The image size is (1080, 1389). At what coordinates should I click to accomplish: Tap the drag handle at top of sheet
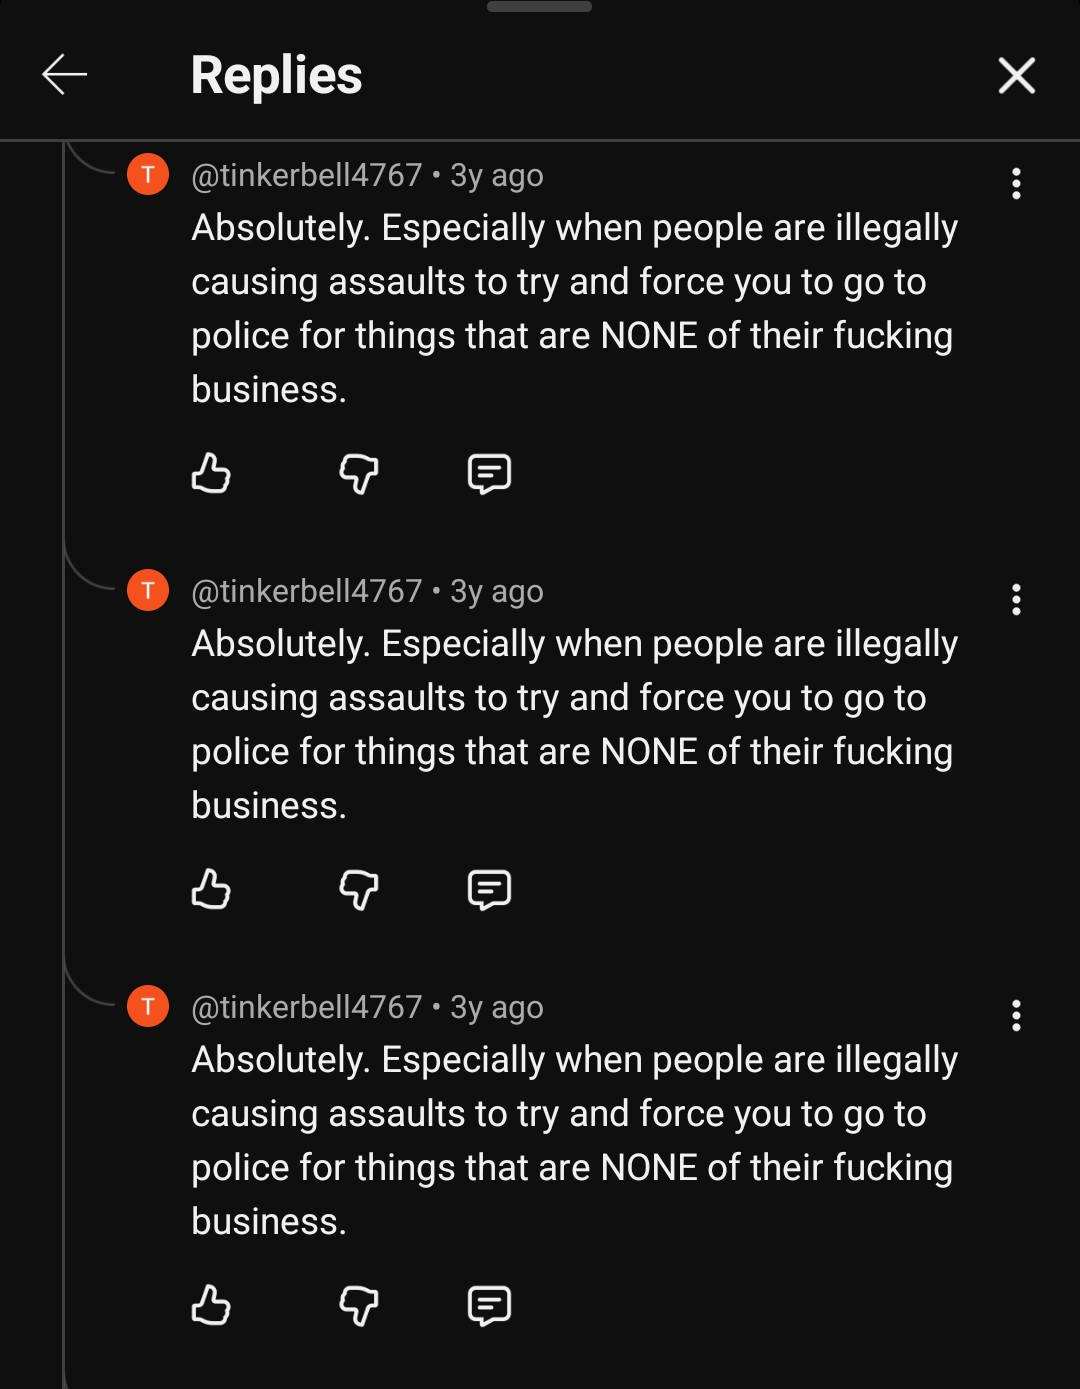(x=540, y=7)
